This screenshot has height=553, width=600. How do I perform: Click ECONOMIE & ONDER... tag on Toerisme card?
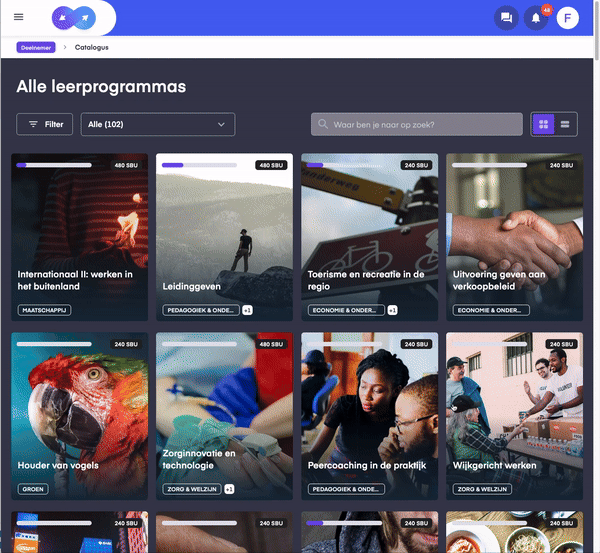pos(346,310)
